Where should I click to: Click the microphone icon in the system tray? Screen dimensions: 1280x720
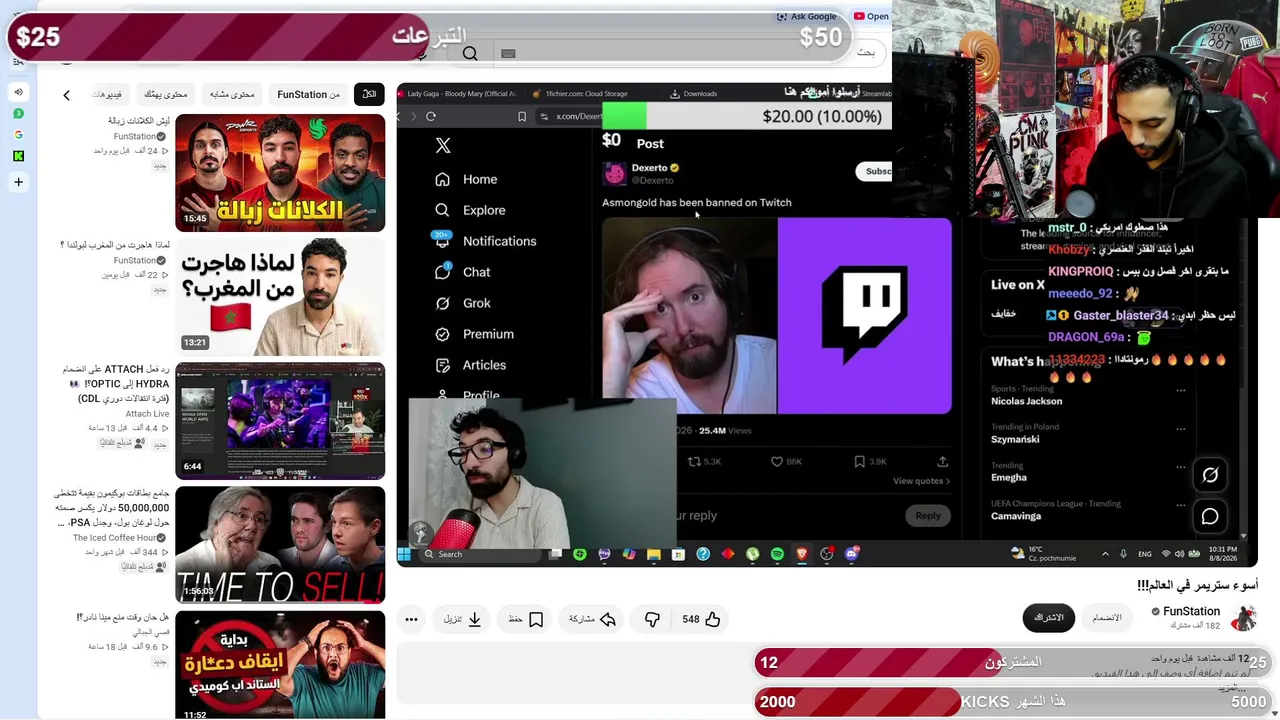(x=1123, y=554)
